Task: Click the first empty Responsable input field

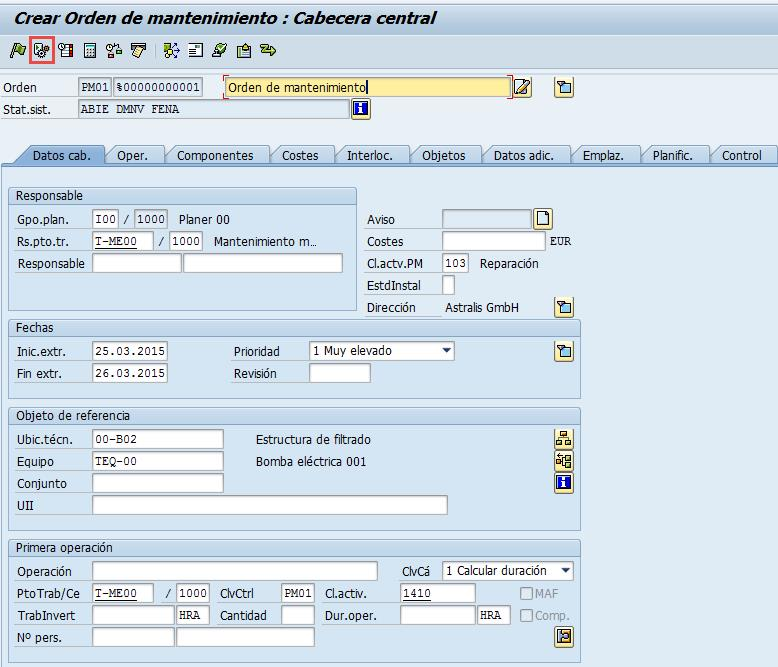Action: pos(136,263)
